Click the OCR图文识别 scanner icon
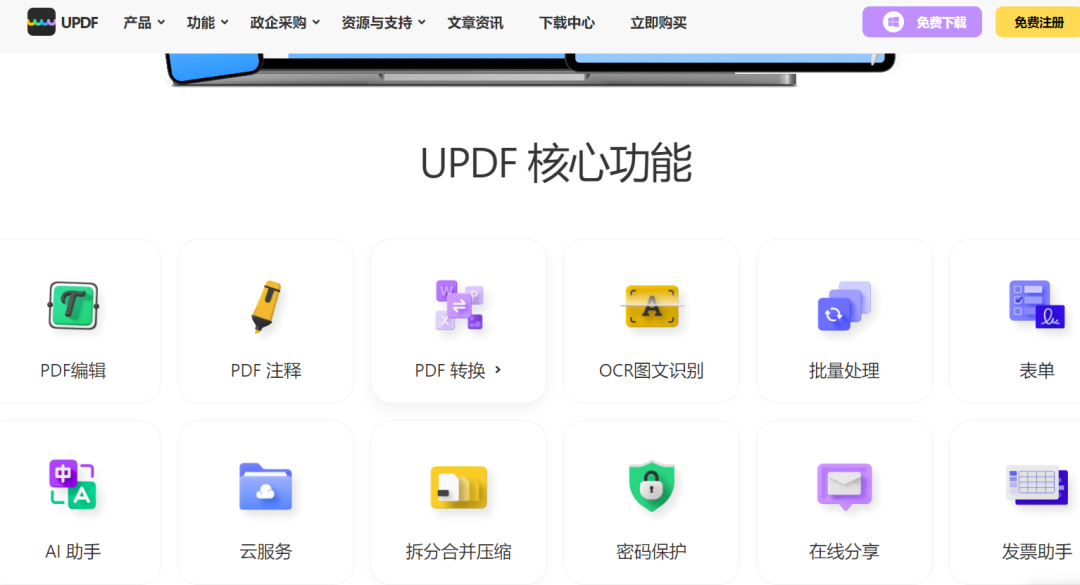 (x=652, y=306)
